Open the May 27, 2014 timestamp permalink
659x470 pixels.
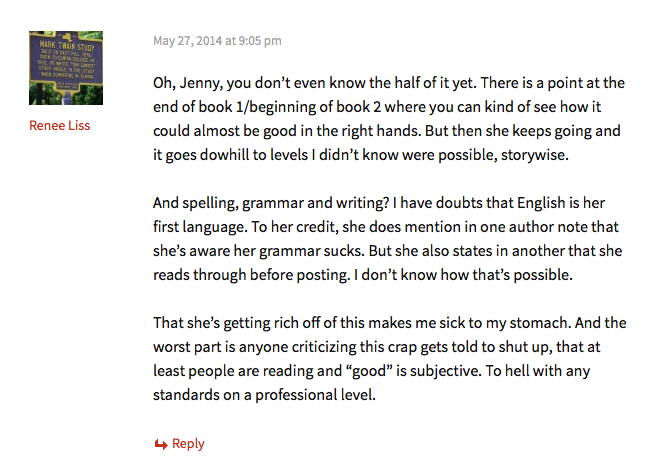217,41
